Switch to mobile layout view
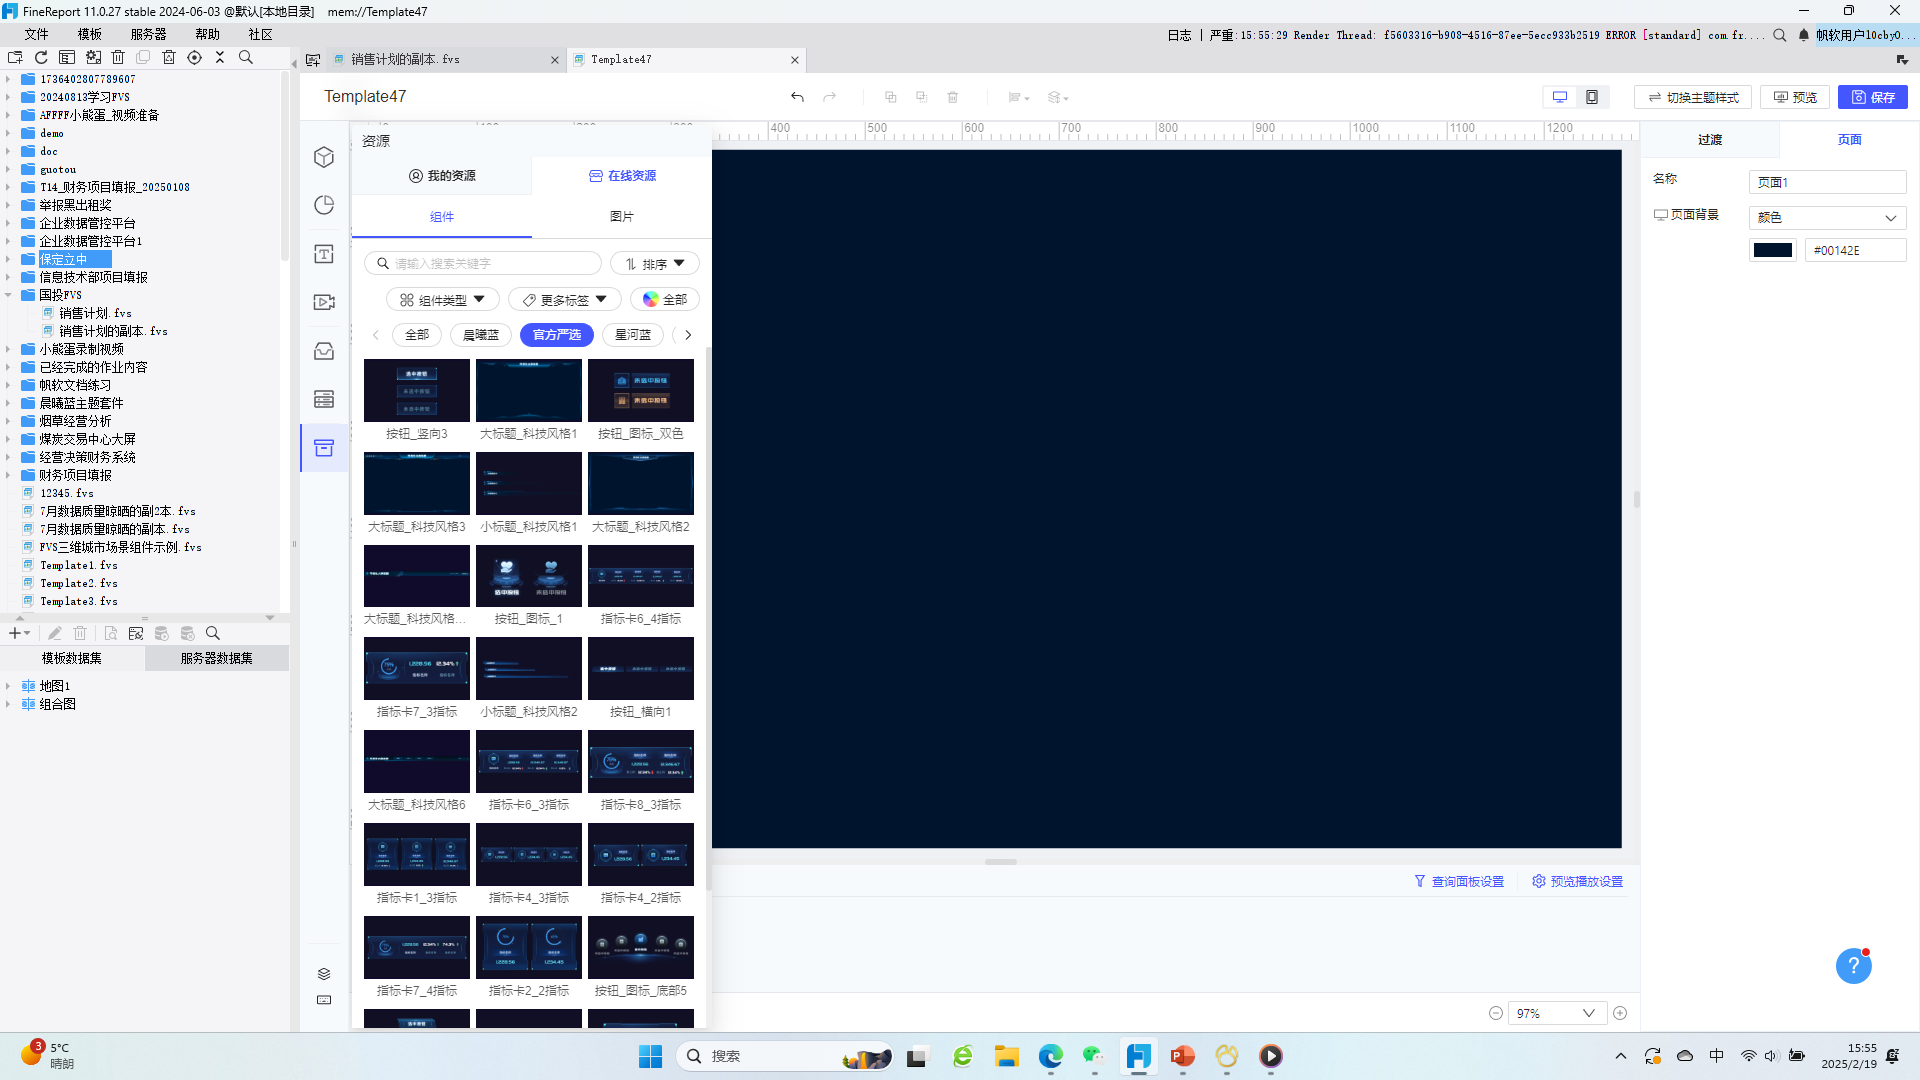Viewport: 1920px width, 1080px height. [1592, 97]
